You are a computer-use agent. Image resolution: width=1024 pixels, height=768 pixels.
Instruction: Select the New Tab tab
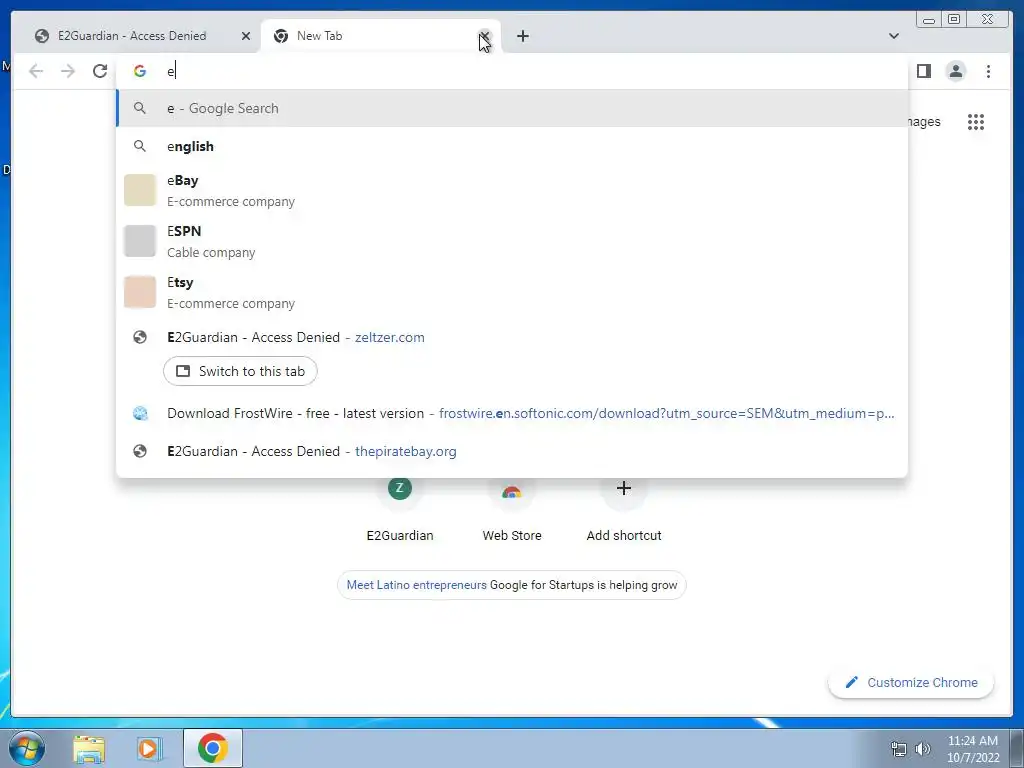tap(380, 36)
